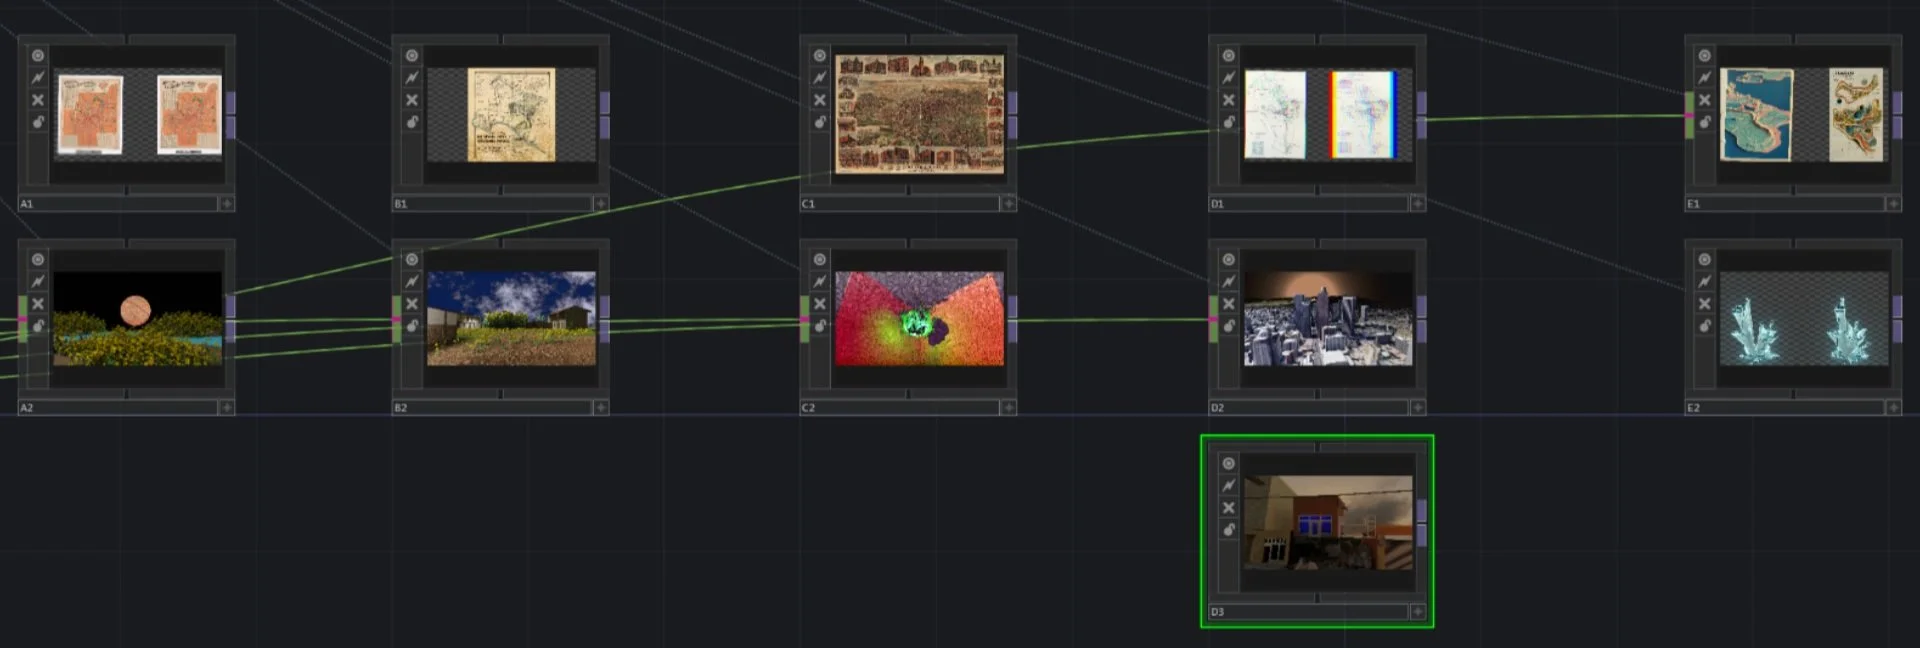This screenshot has width=1920, height=648.
Task: Click the 'D3' node name label
Action: 1218,612
